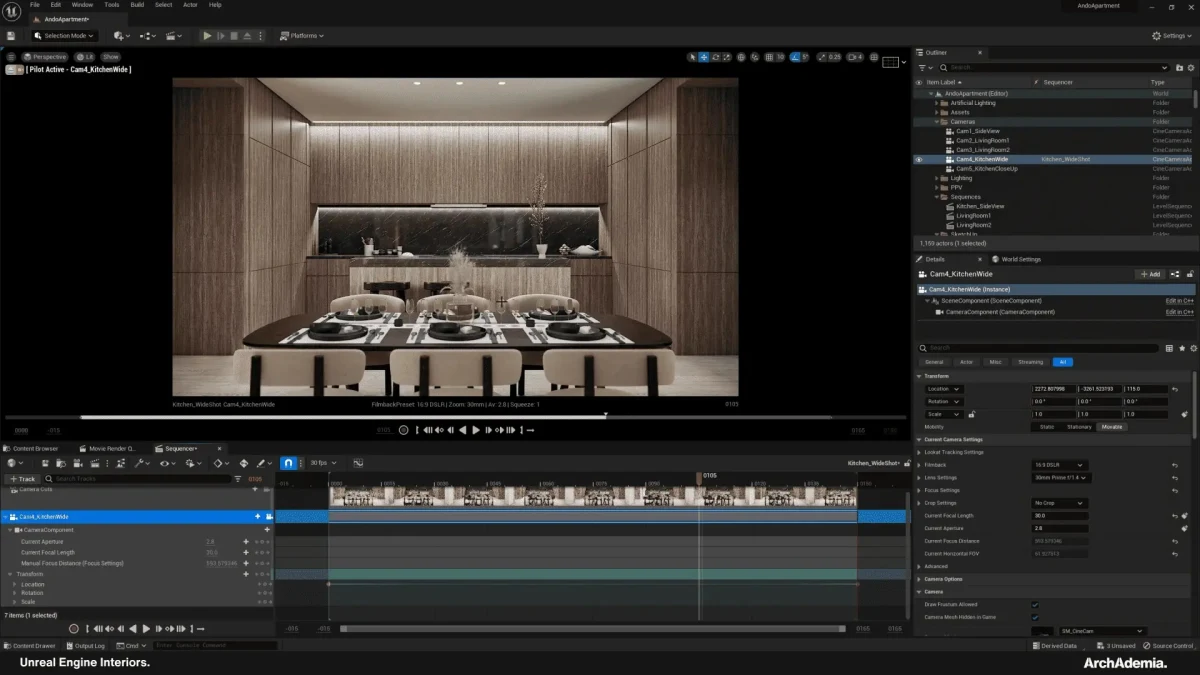Open the Content Drawer
This screenshot has width=1200, height=675.
click(x=30, y=646)
